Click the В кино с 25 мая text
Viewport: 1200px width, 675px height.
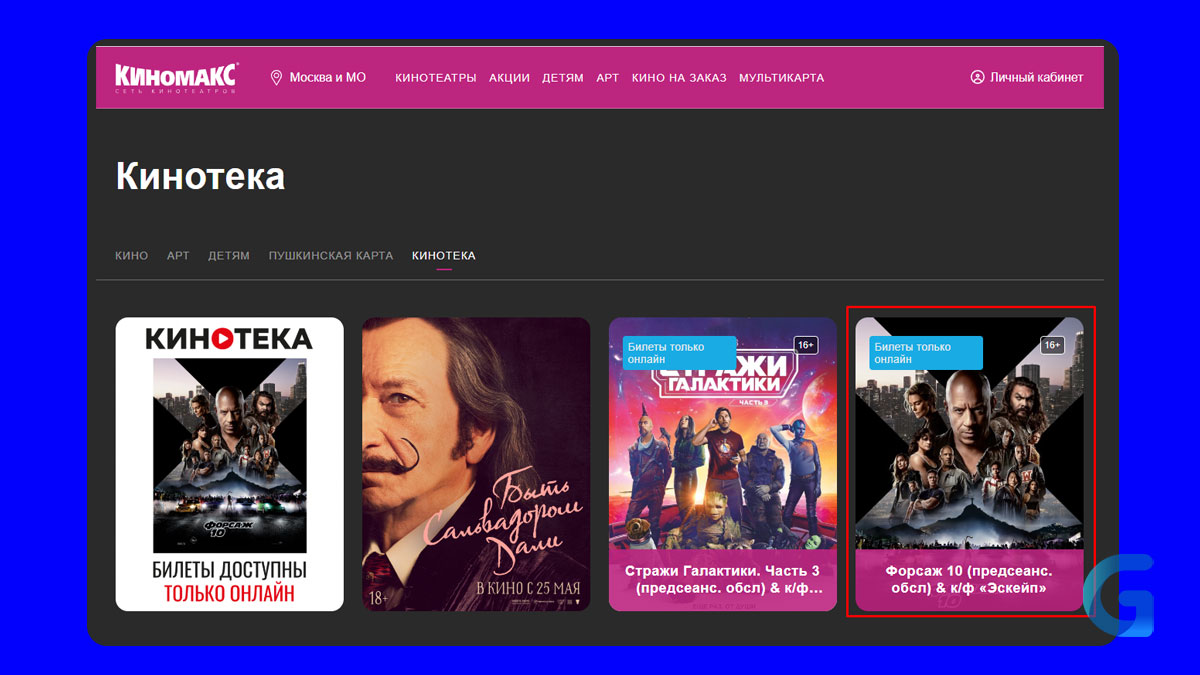pyautogui.click(x=527, y=588)
